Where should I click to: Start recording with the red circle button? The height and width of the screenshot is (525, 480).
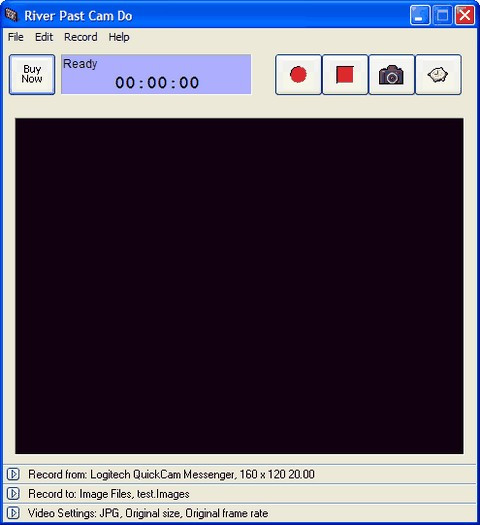click(298, 75)
